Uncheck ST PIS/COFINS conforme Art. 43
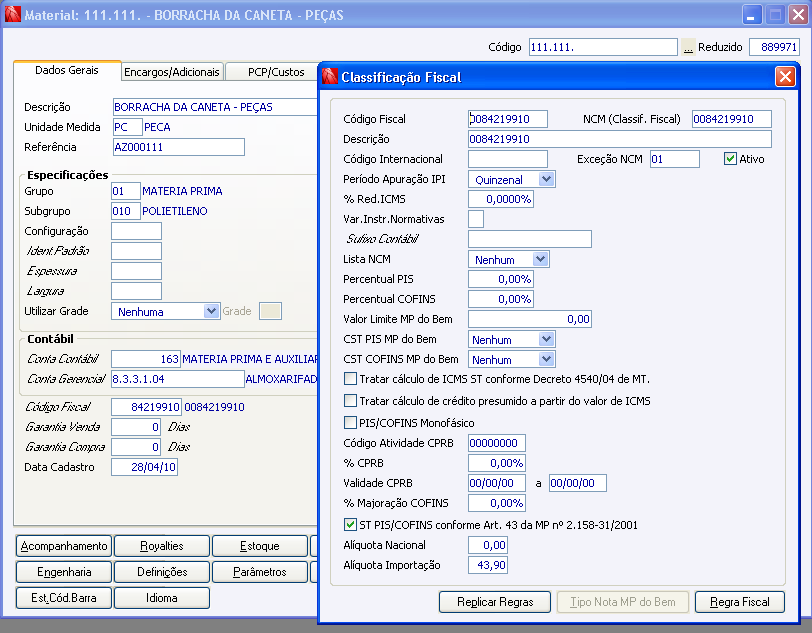This screenshot has height=633, width=812. point(350,524)
